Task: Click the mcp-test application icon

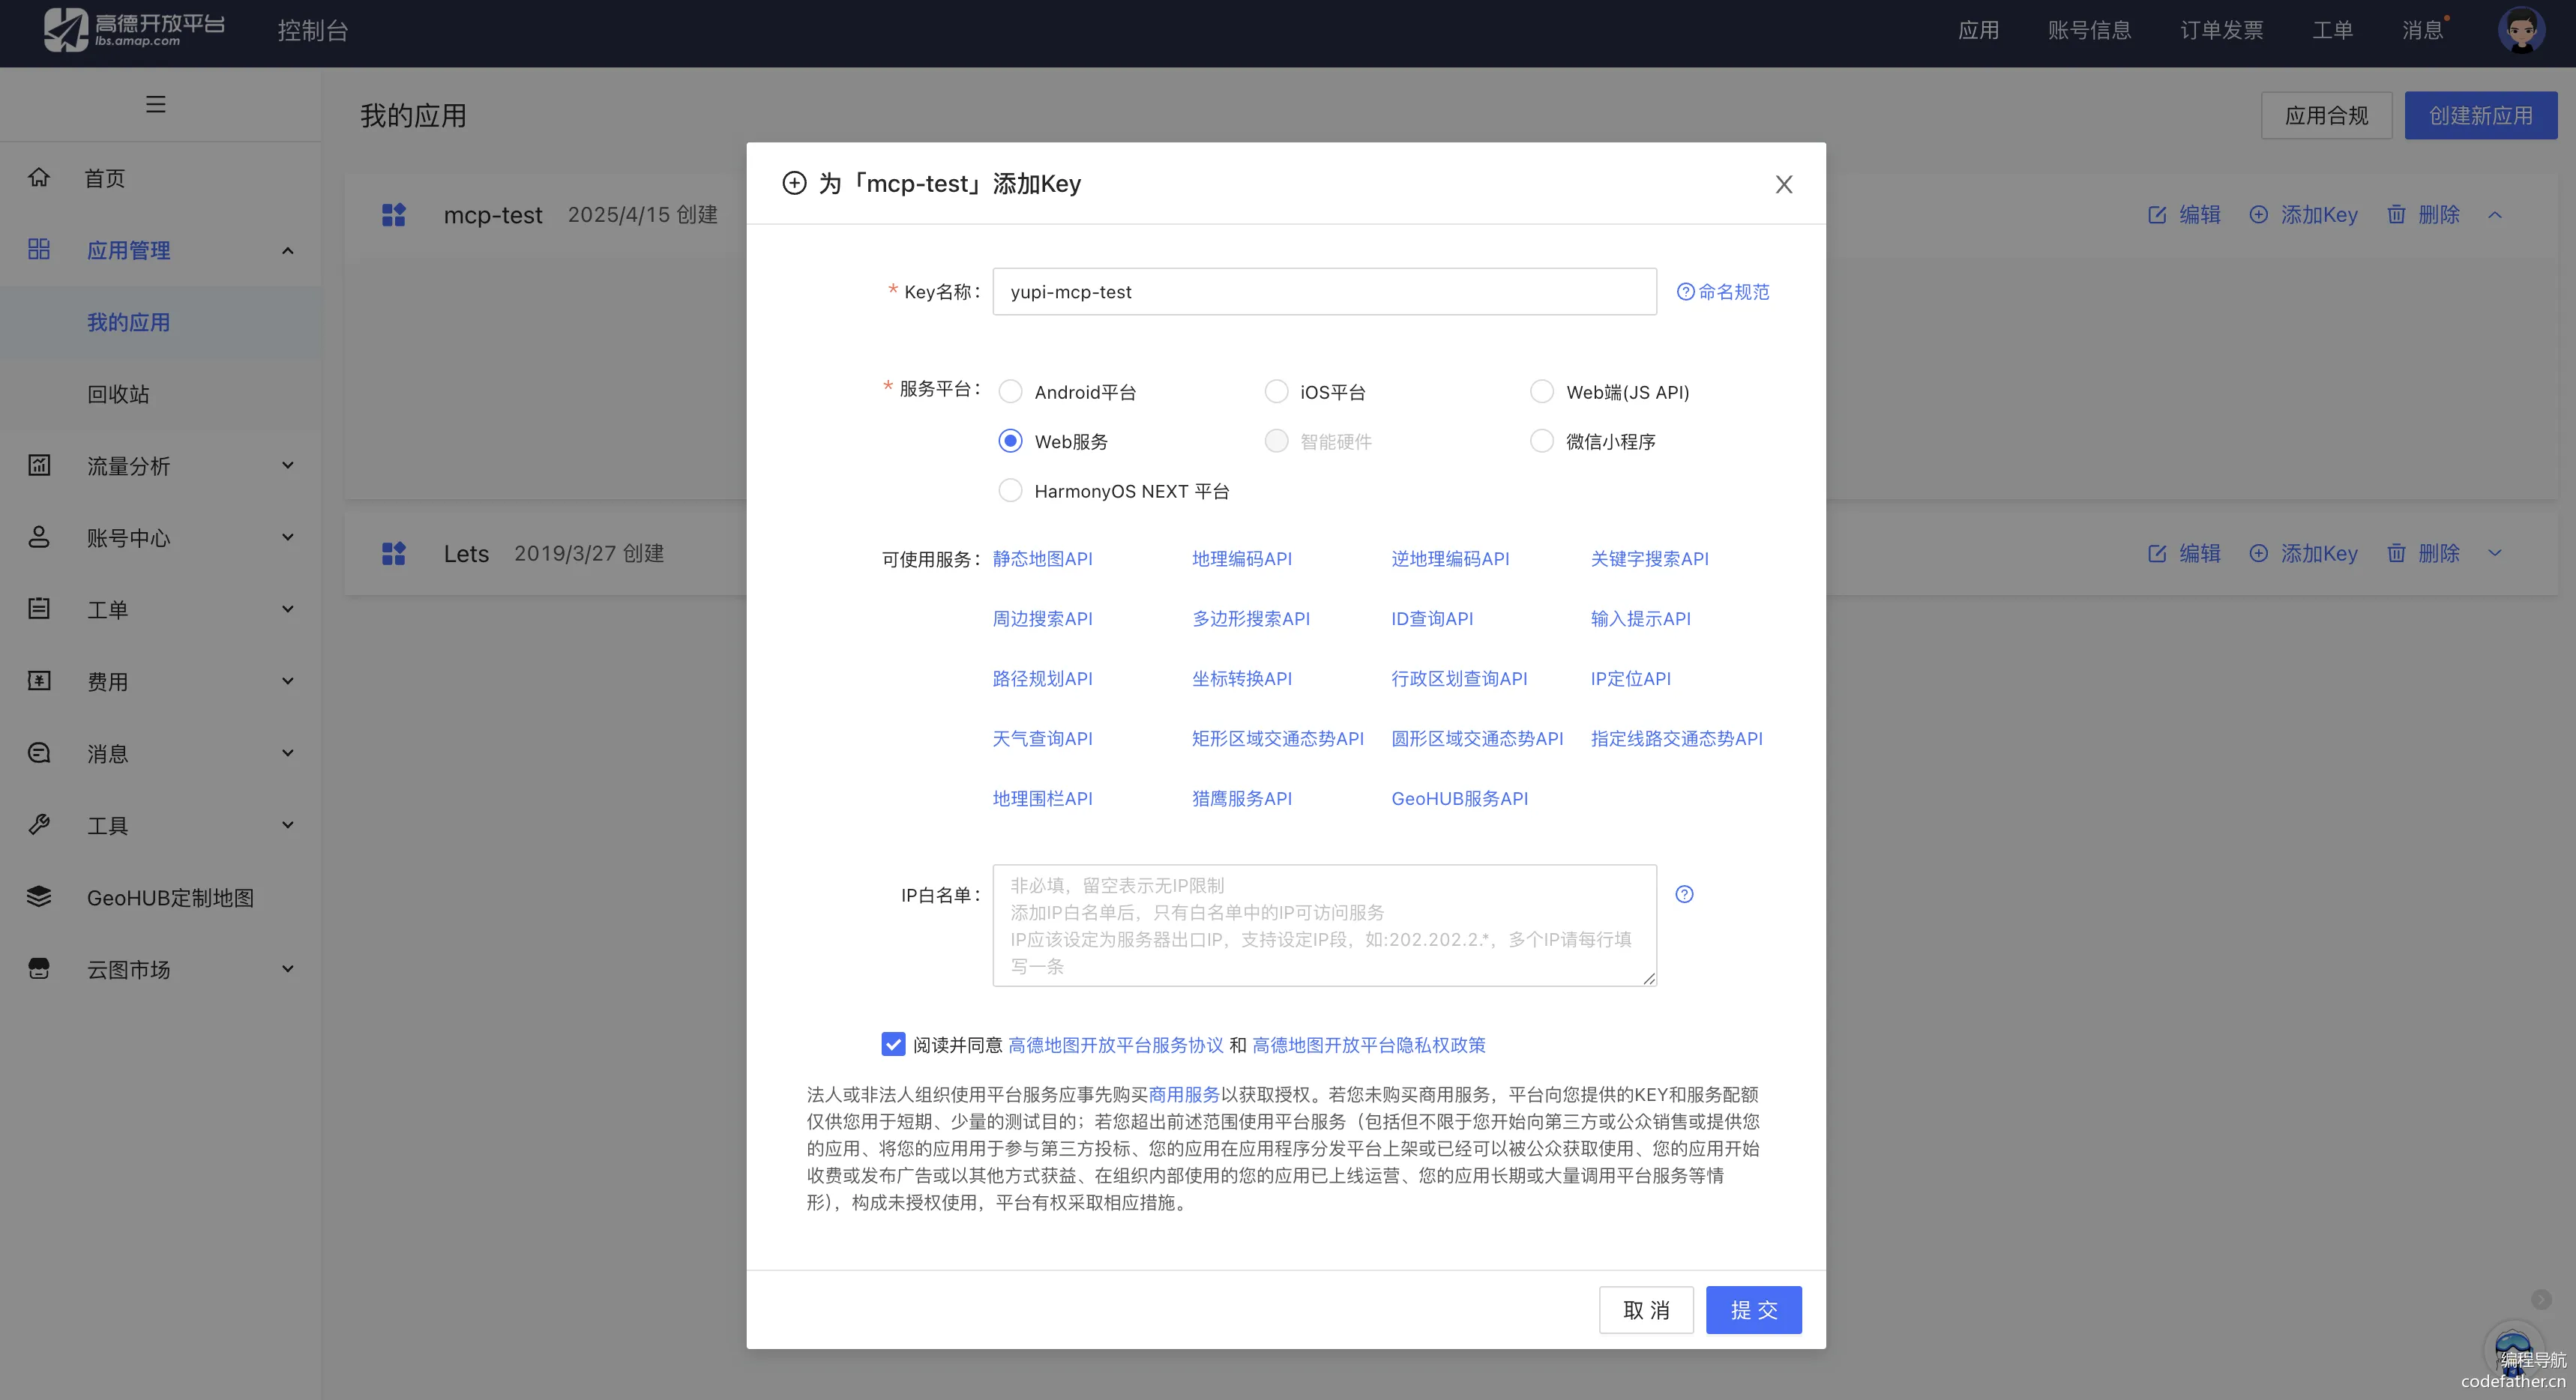Action: 394,214
